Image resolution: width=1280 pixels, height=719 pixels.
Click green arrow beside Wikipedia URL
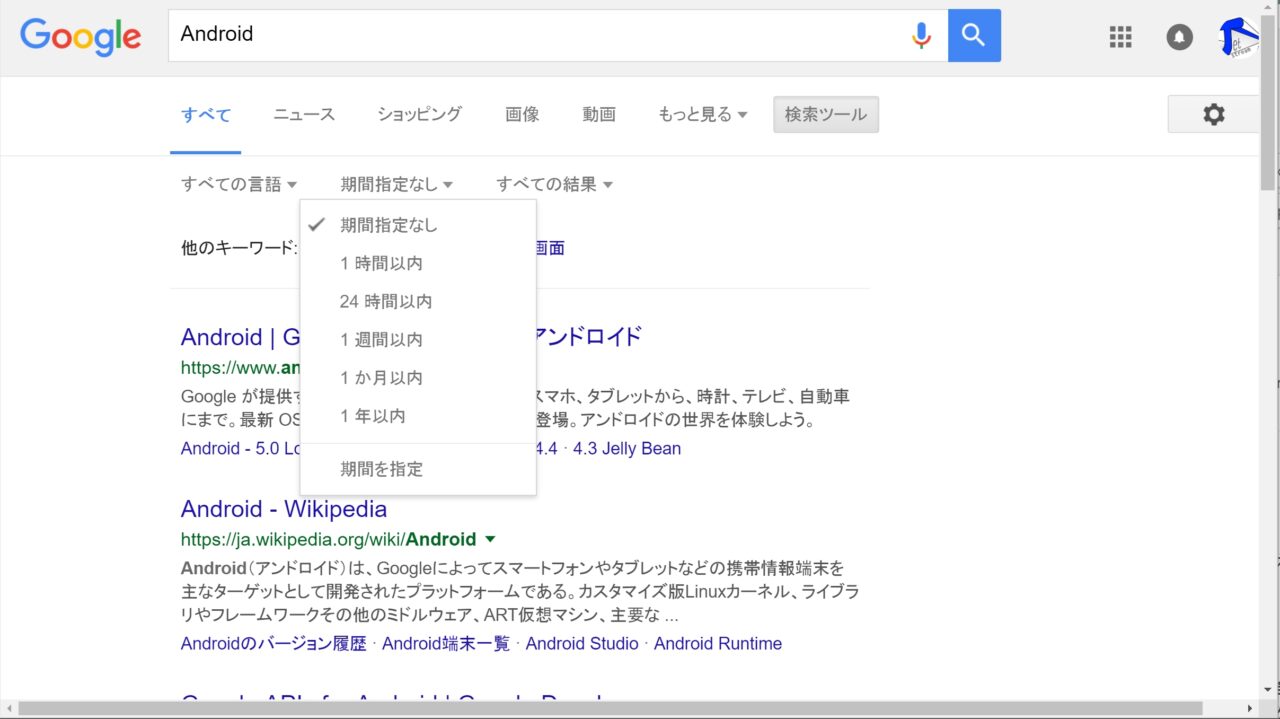tap(490, 539)
